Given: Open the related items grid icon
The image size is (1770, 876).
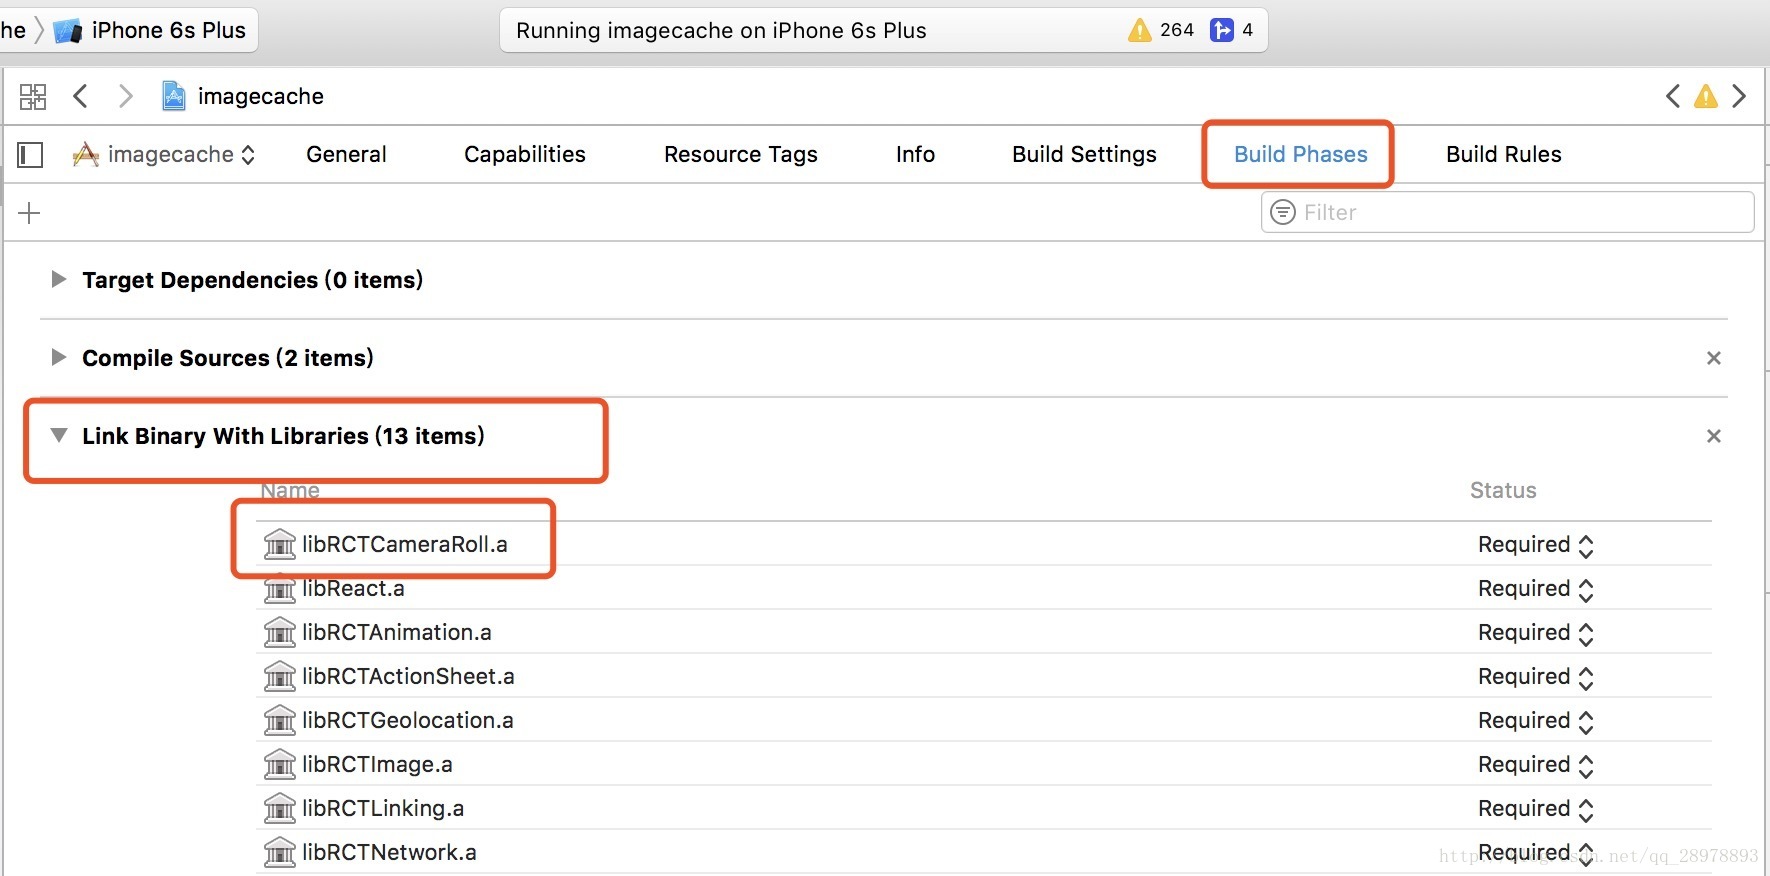Looking at the screenshot, I should (33, 96).
